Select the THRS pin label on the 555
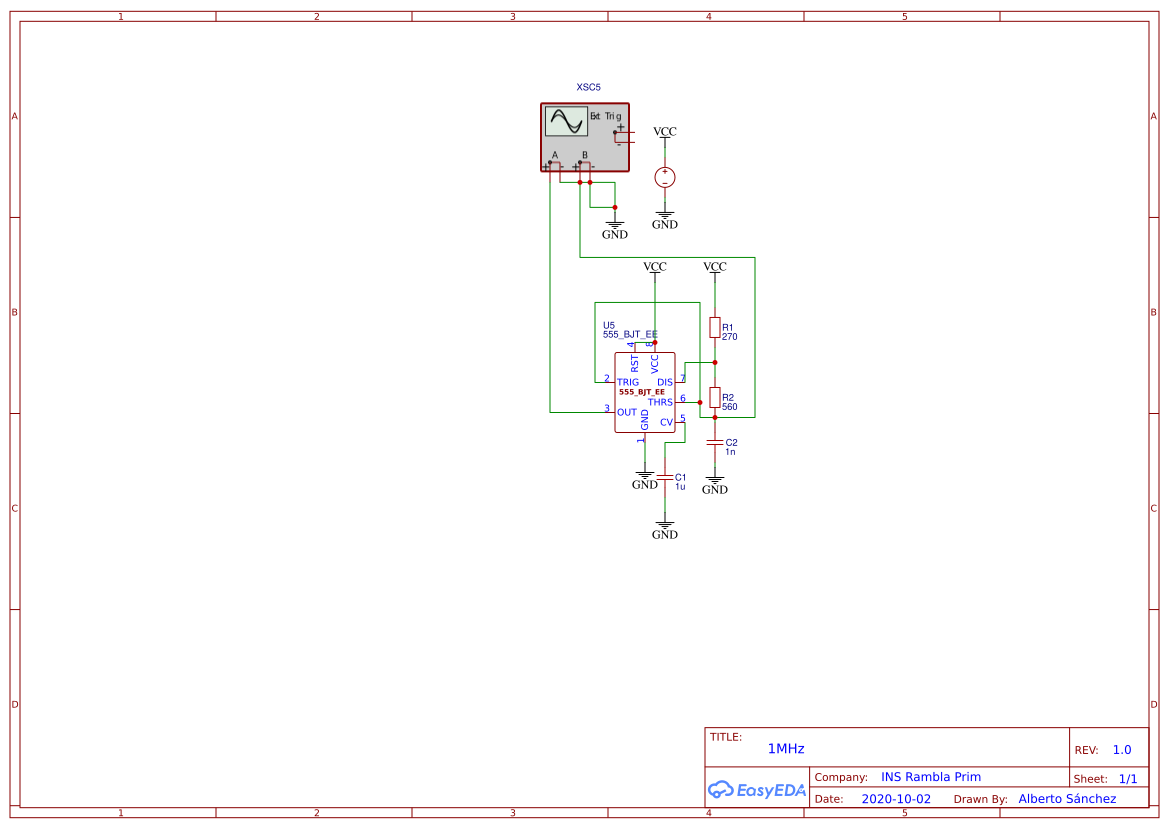 [660, 402]
